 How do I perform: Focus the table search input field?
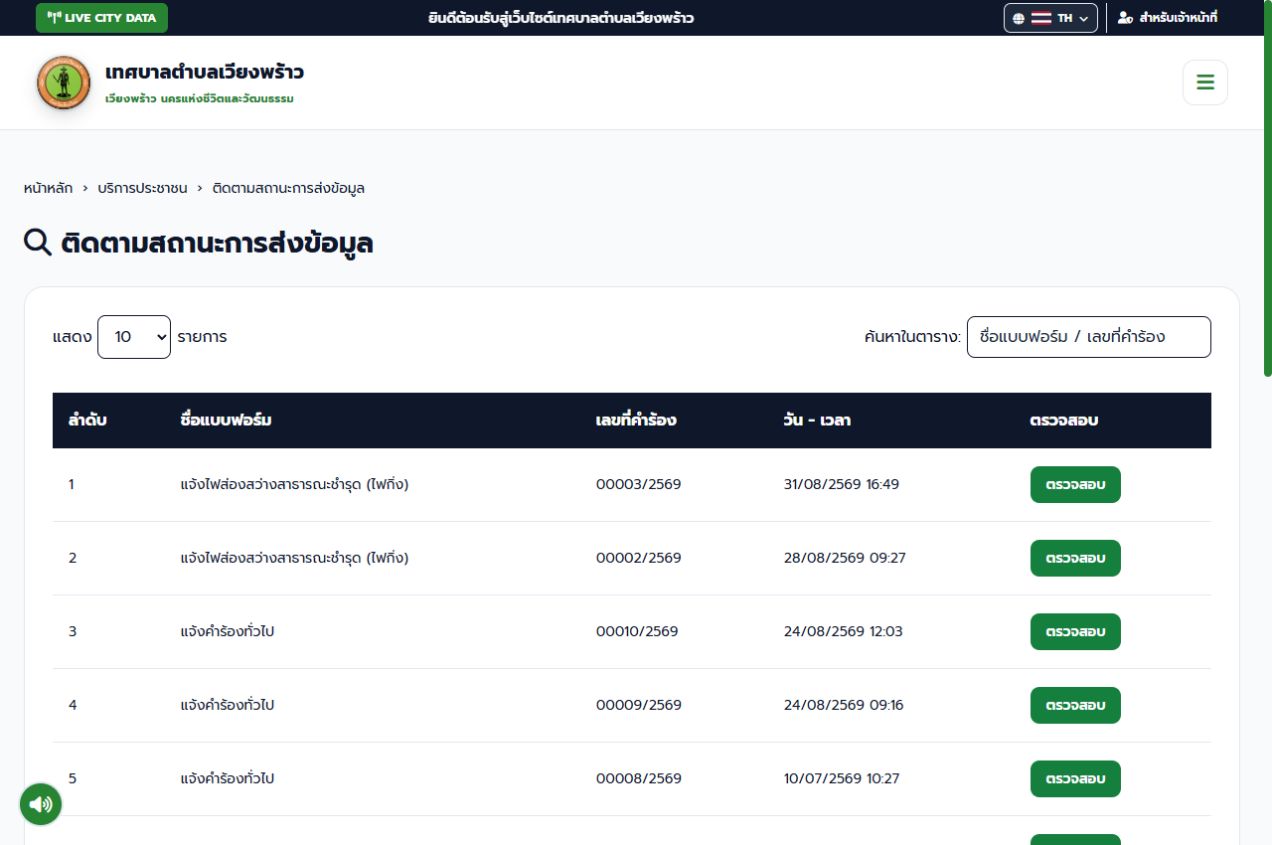[1088, 337]
